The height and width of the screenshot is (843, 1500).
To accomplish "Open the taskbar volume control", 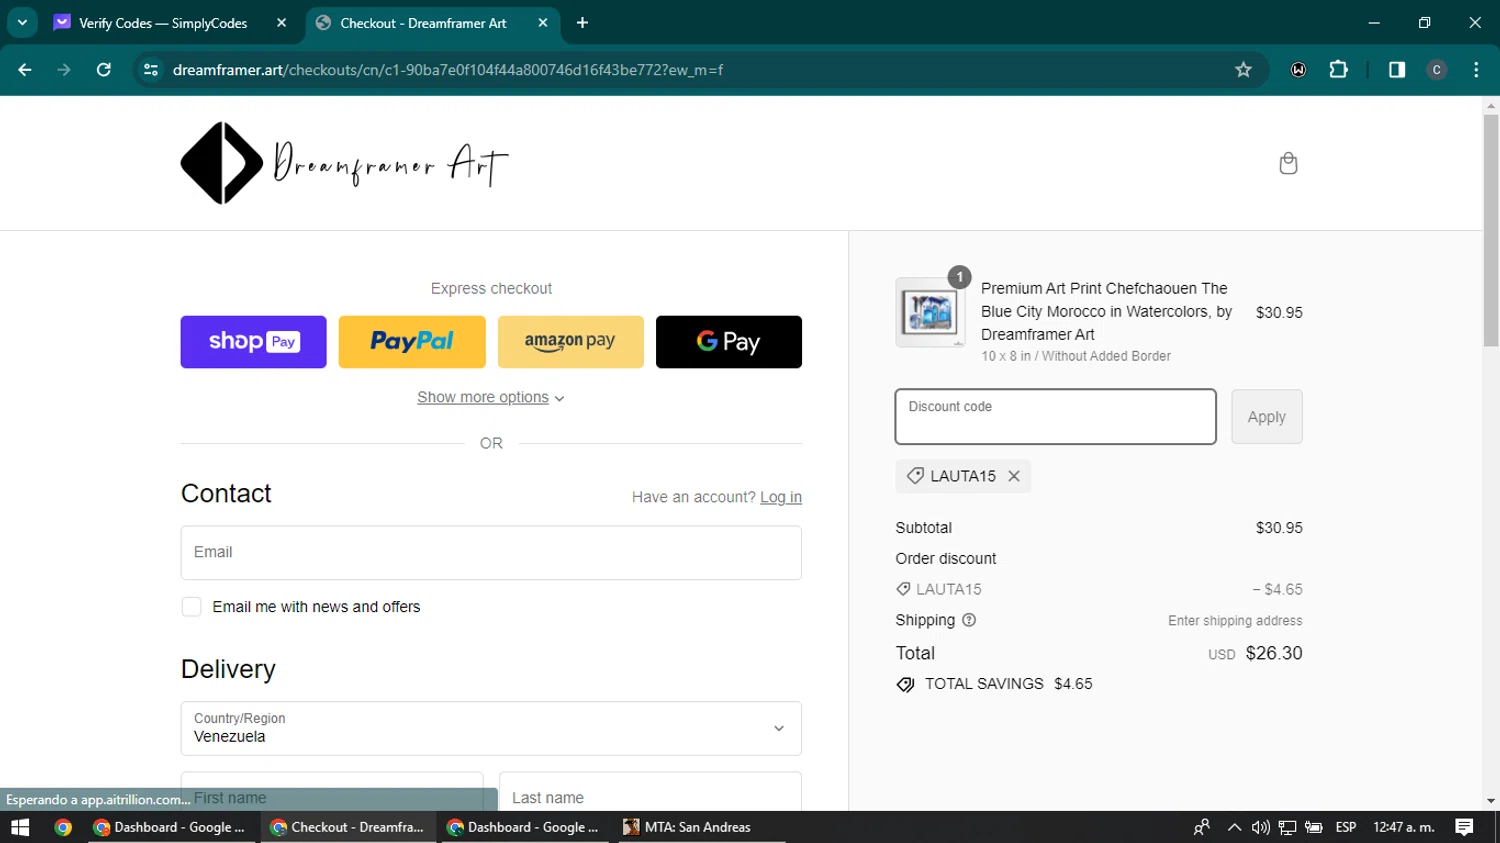I will click(x=1260, y=827).
